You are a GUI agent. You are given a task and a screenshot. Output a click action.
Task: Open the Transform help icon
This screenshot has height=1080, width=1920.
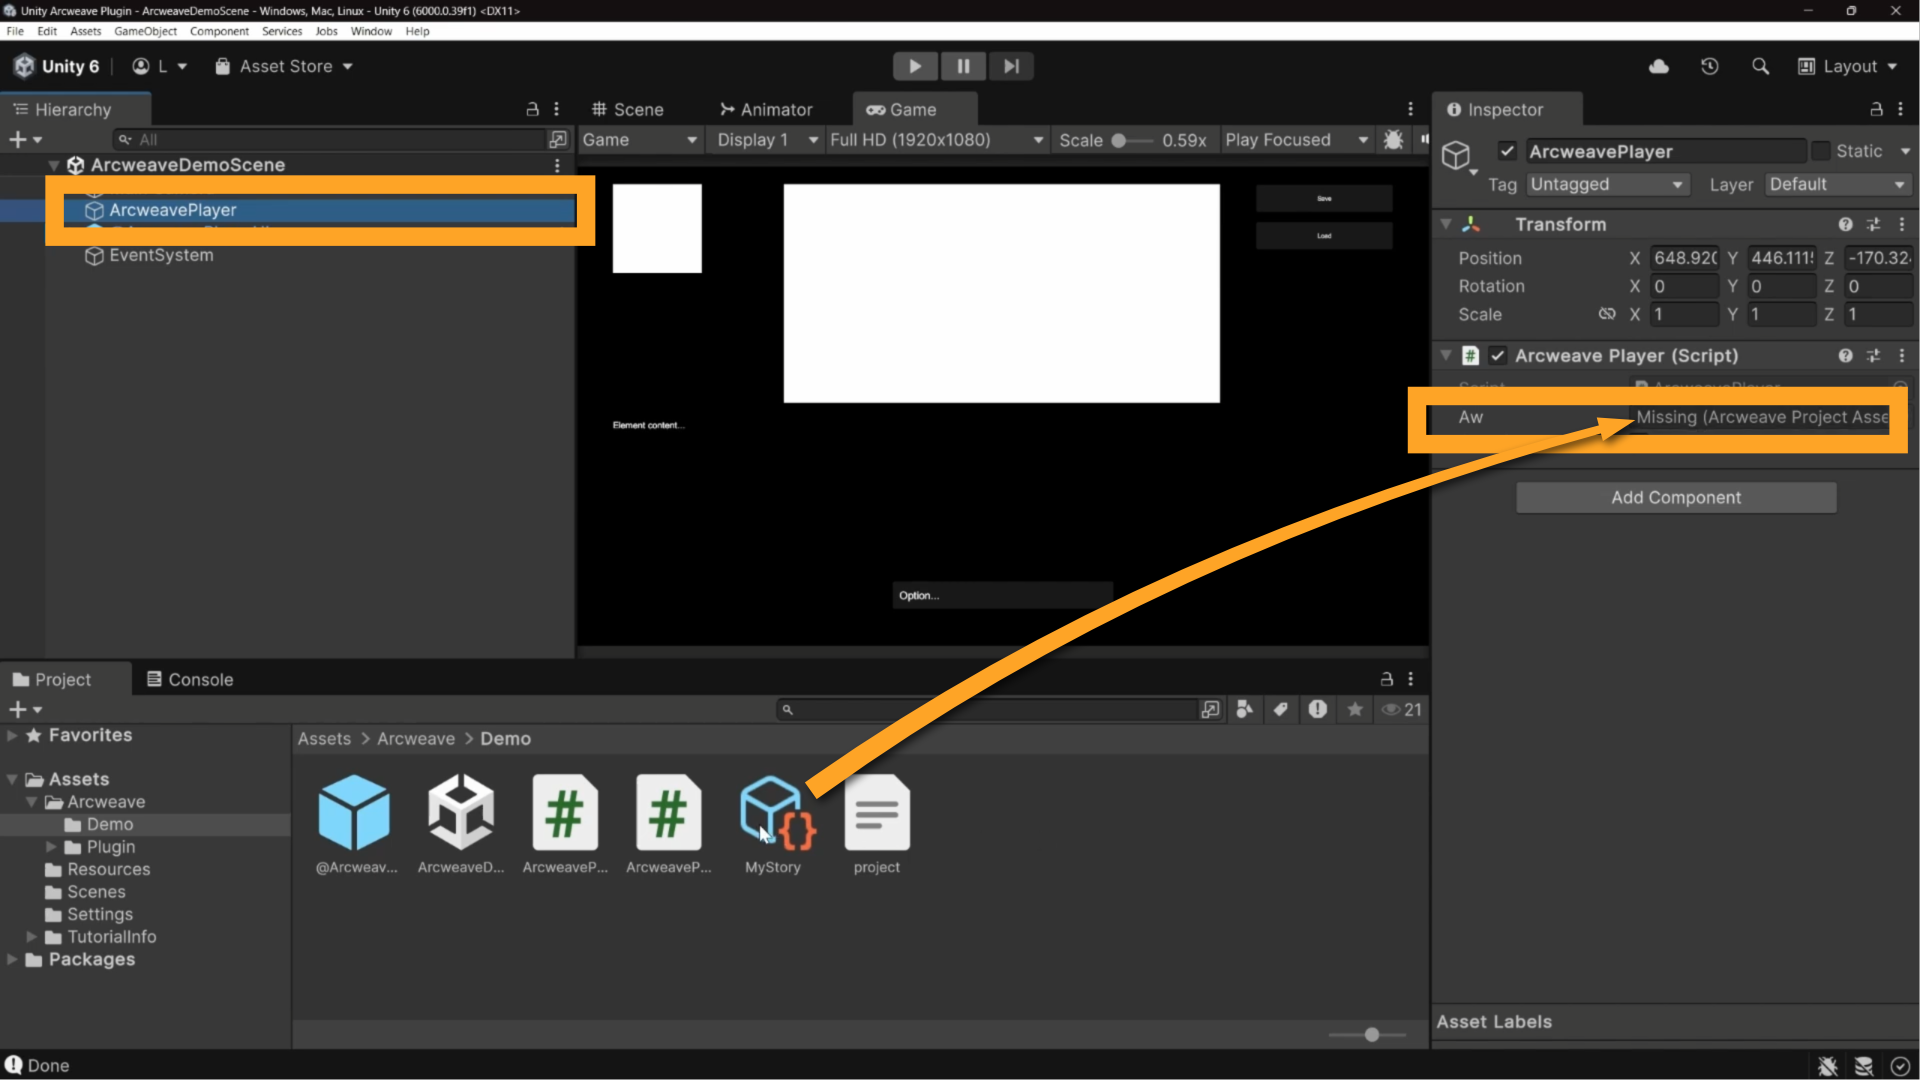click(x=1845, y=224)
